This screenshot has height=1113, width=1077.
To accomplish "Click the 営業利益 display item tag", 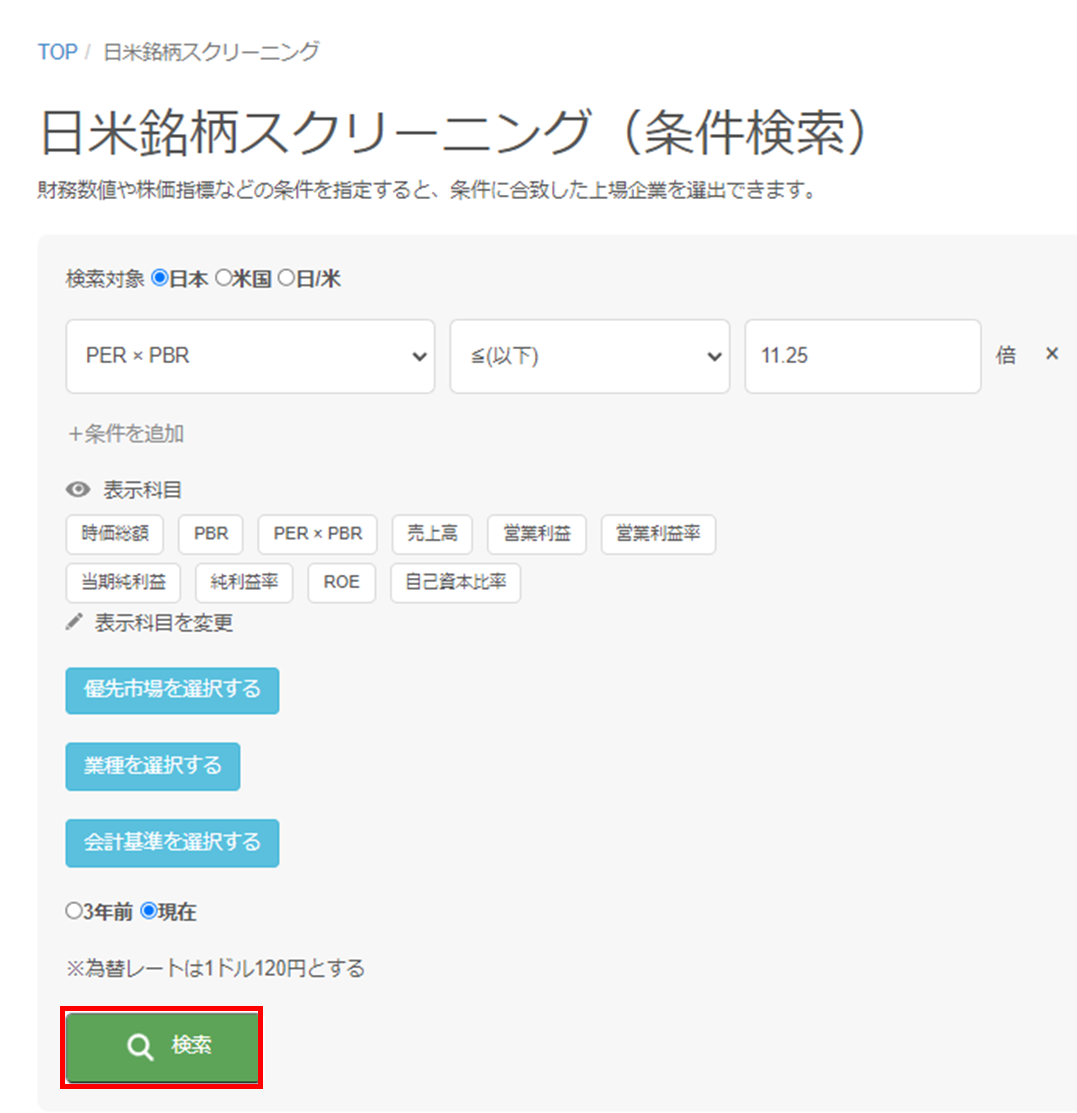I will pos(537,534).
